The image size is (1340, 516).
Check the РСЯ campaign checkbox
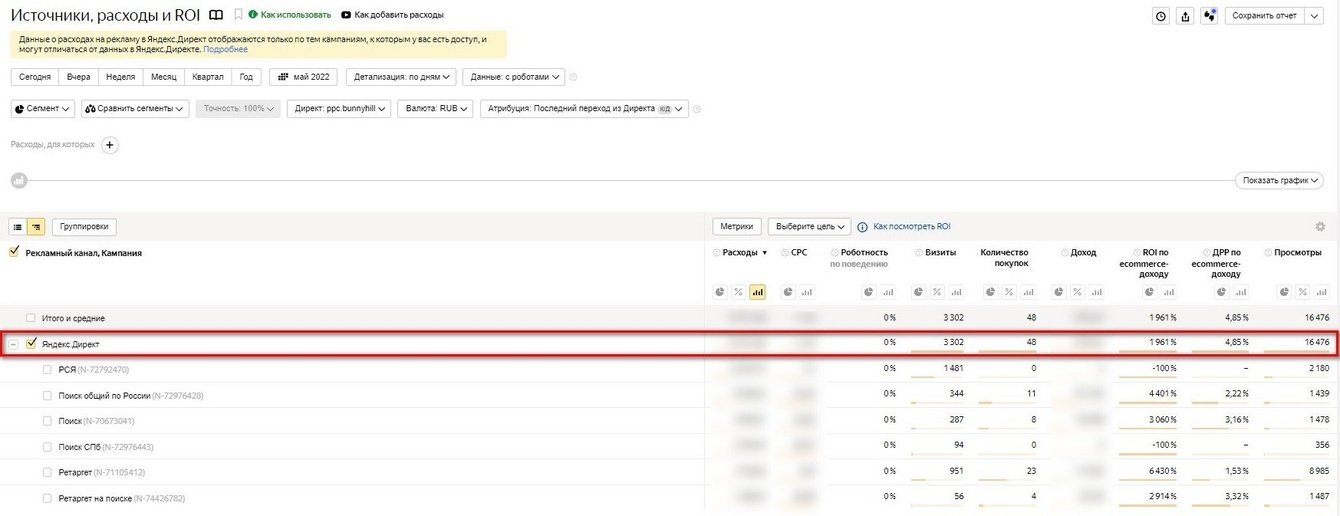[x=47, y=369]
